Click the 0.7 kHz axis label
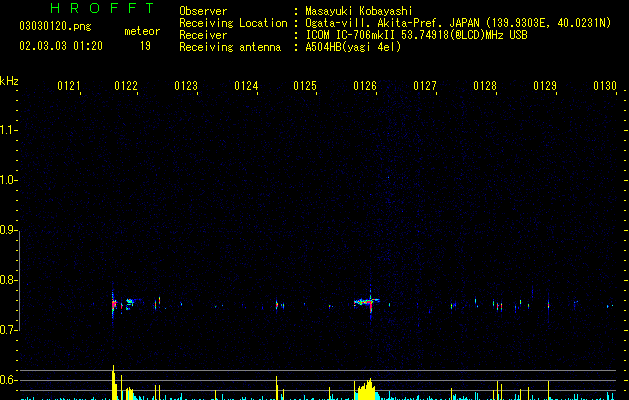 [8, 330]
